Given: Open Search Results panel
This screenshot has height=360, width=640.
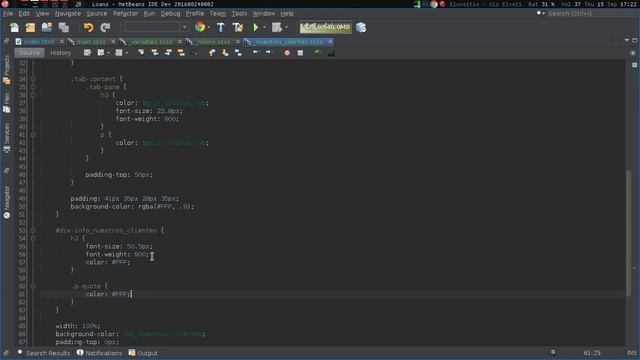Looking at the screenshot, I should pos(44,353).
